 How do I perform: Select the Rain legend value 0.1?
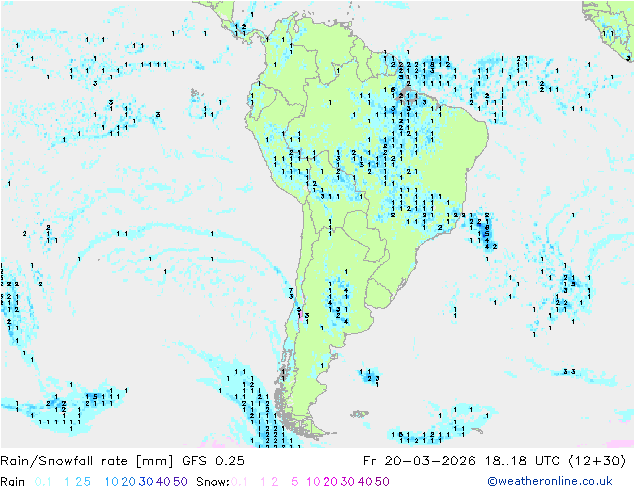click(x=43, y=482)
